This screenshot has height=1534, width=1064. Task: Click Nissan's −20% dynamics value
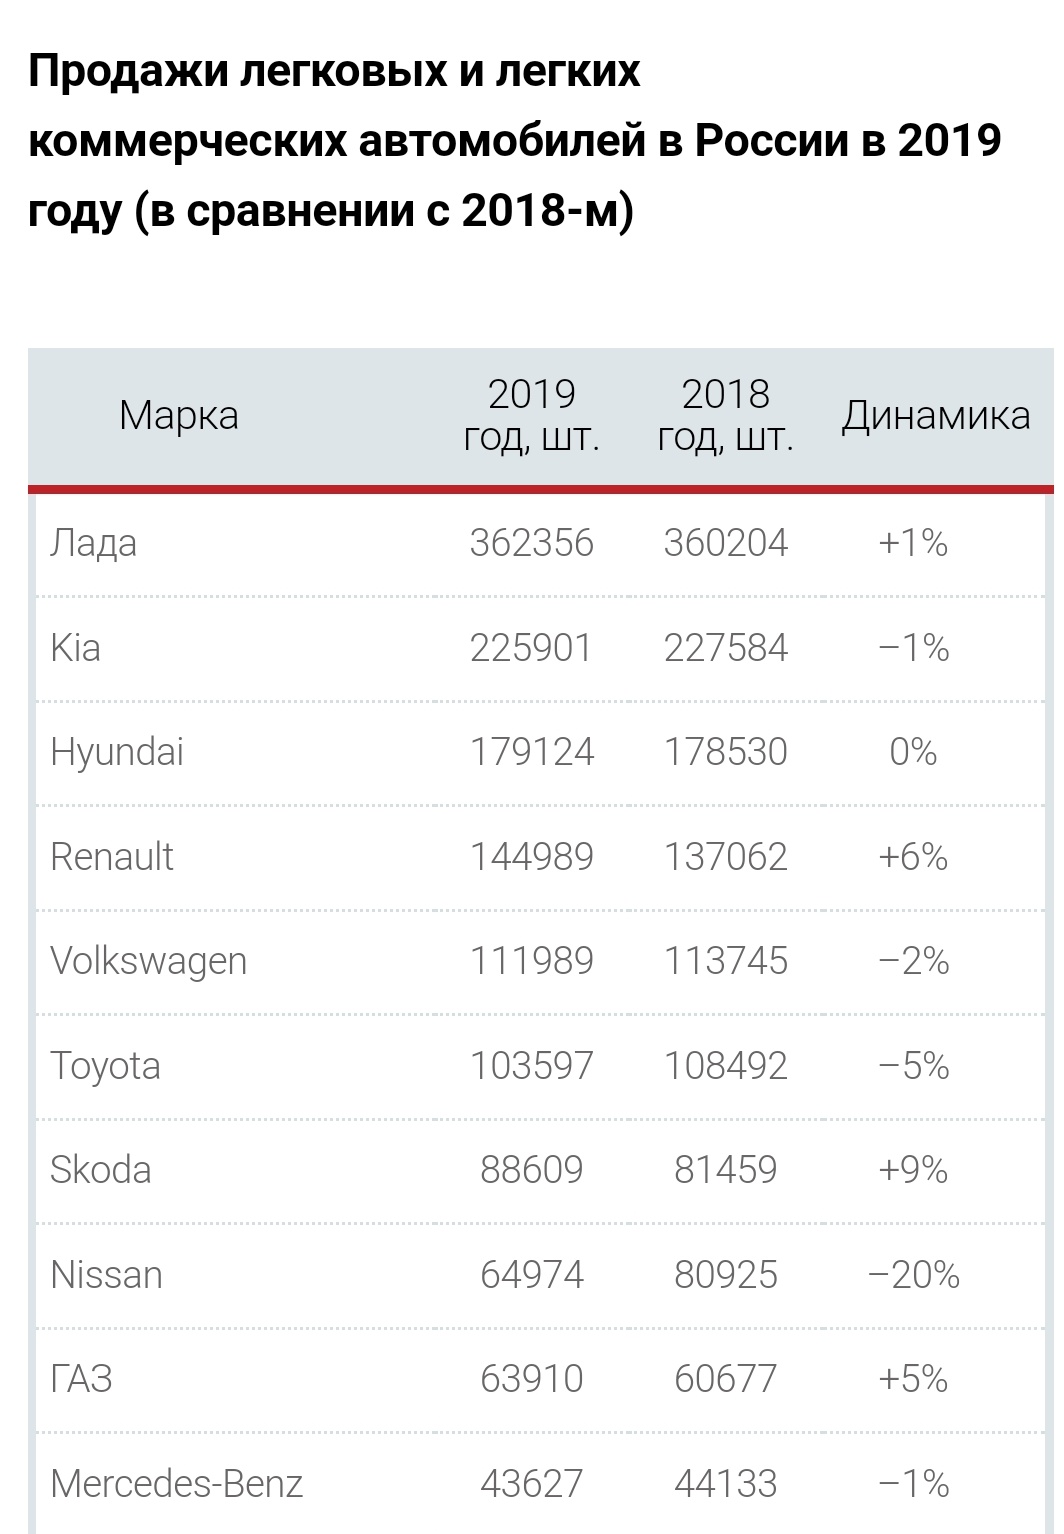coord(913,1275)
